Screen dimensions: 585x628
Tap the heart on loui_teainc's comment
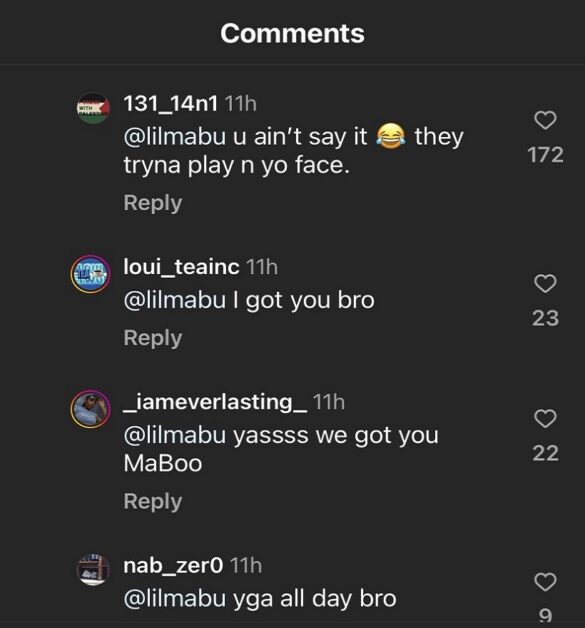545,283
